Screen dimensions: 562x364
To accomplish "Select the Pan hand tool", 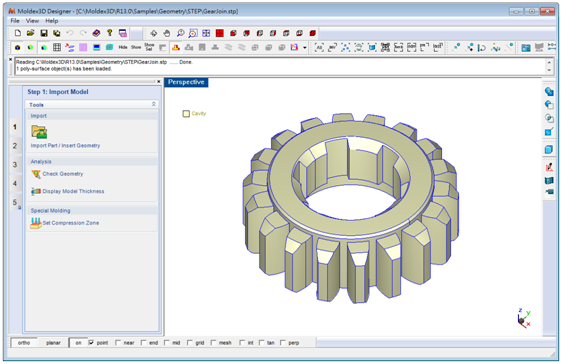I will (167, 33).
